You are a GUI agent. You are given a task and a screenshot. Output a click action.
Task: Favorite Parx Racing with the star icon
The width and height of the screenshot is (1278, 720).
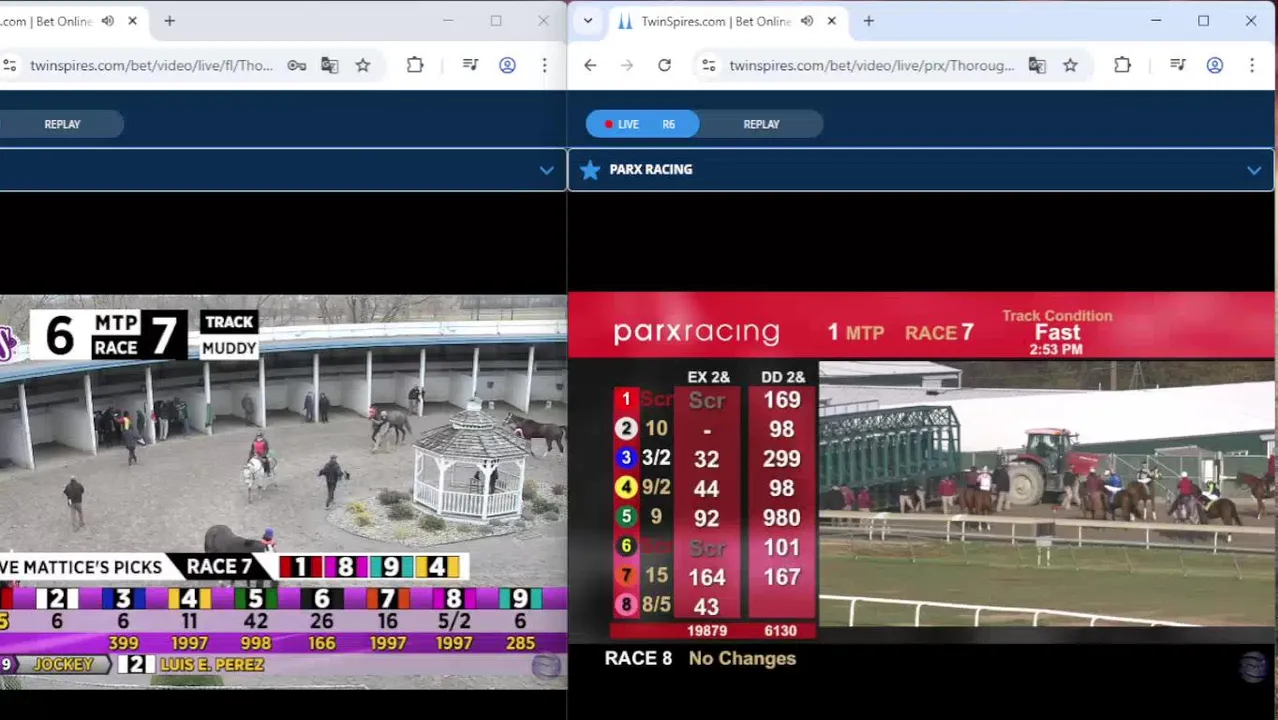(x=590, y=170)
